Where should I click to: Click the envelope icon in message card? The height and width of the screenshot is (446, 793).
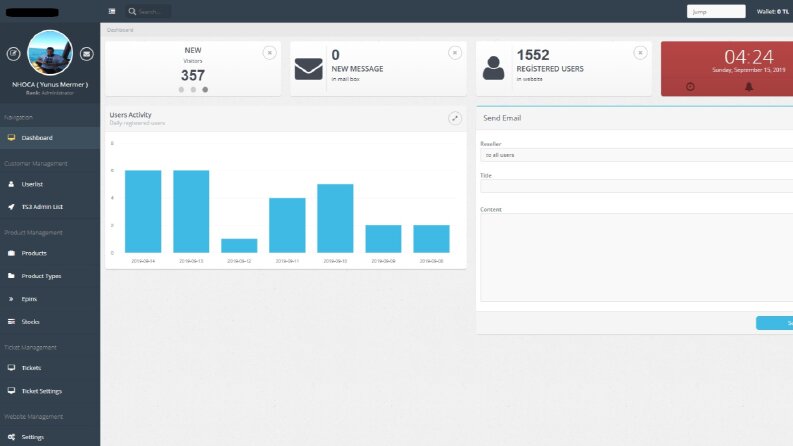(309, 69)
